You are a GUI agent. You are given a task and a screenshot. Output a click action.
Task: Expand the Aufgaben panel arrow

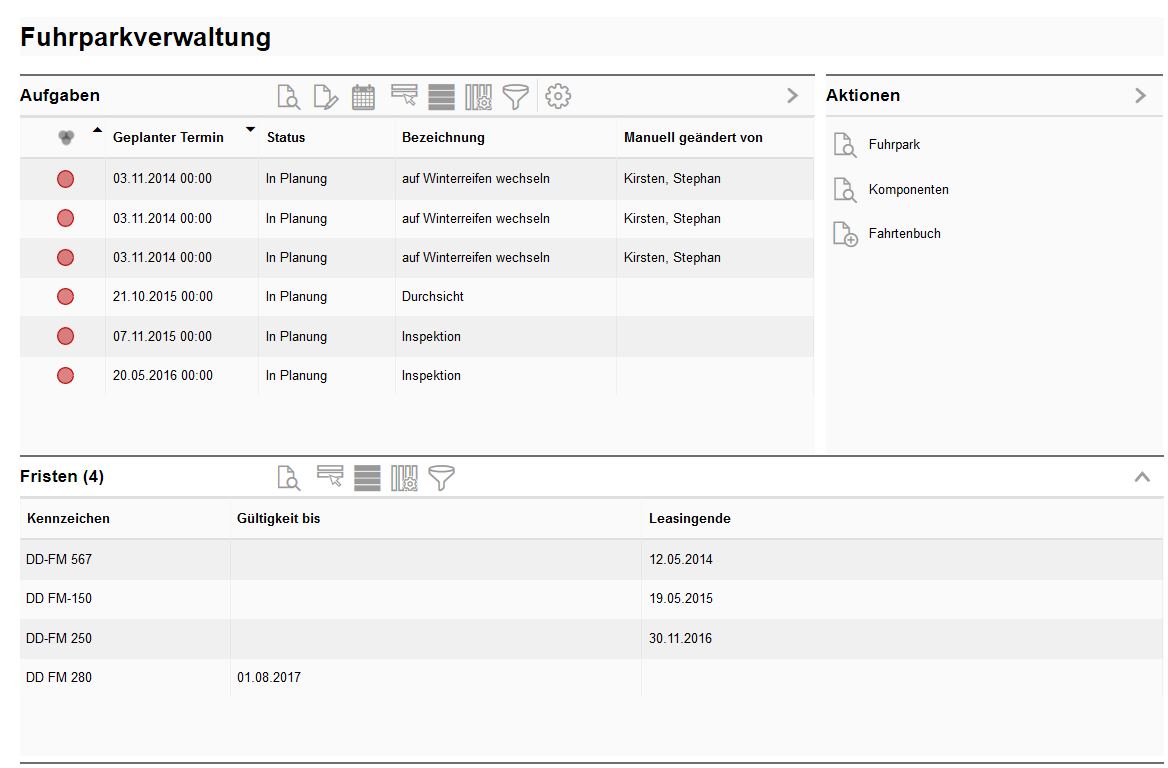coord(792,96)
